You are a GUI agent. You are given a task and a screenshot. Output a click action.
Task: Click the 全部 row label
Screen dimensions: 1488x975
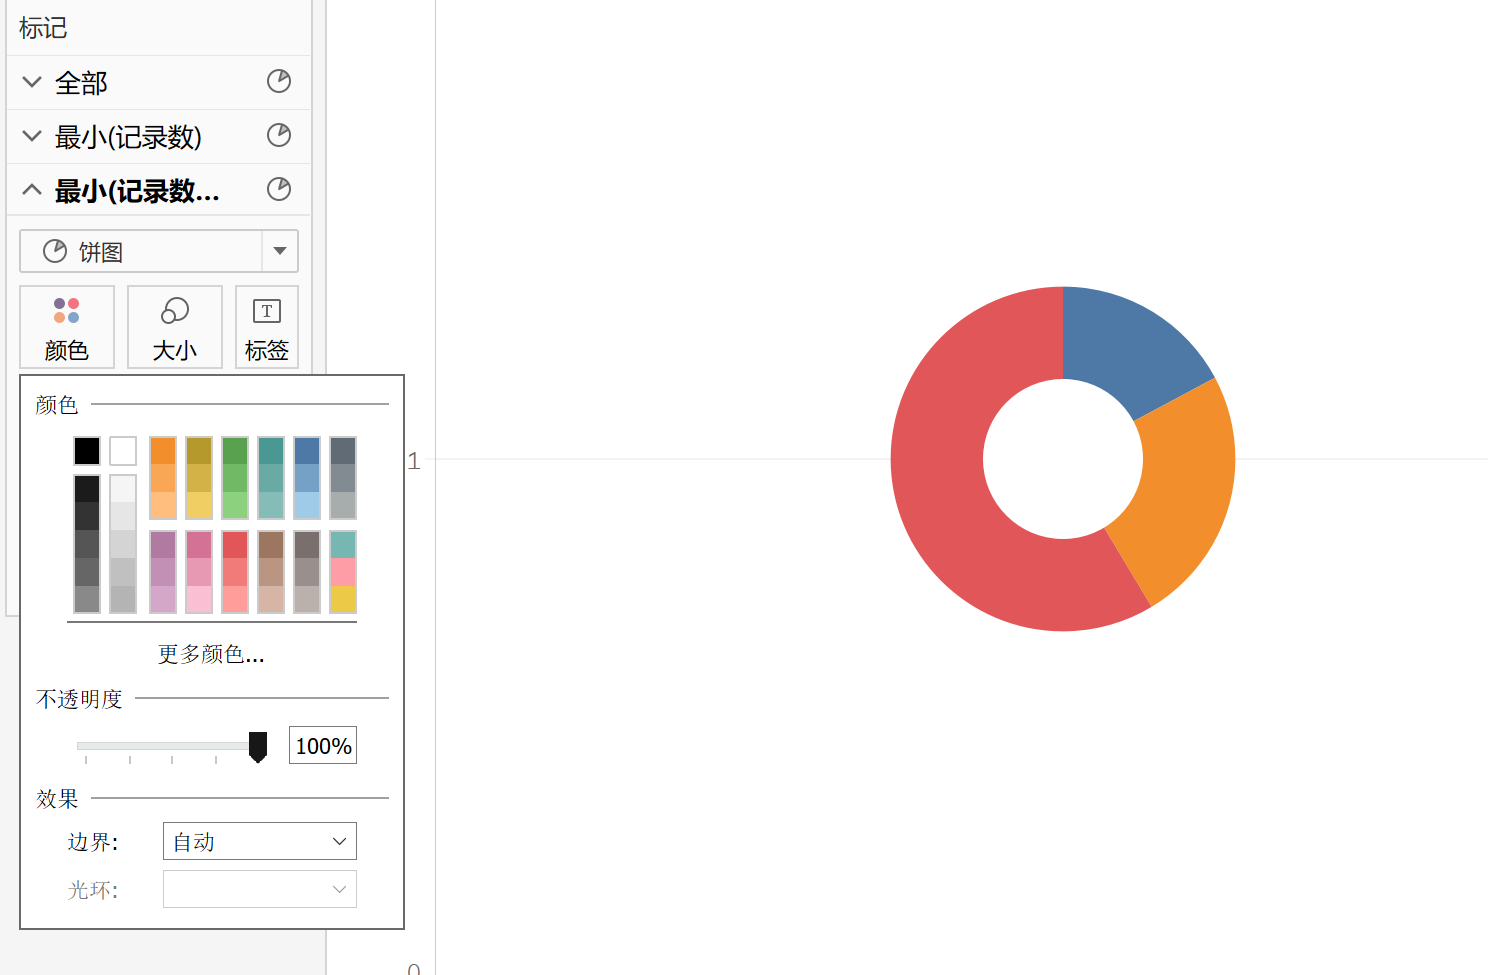click(x=81, y=83)
